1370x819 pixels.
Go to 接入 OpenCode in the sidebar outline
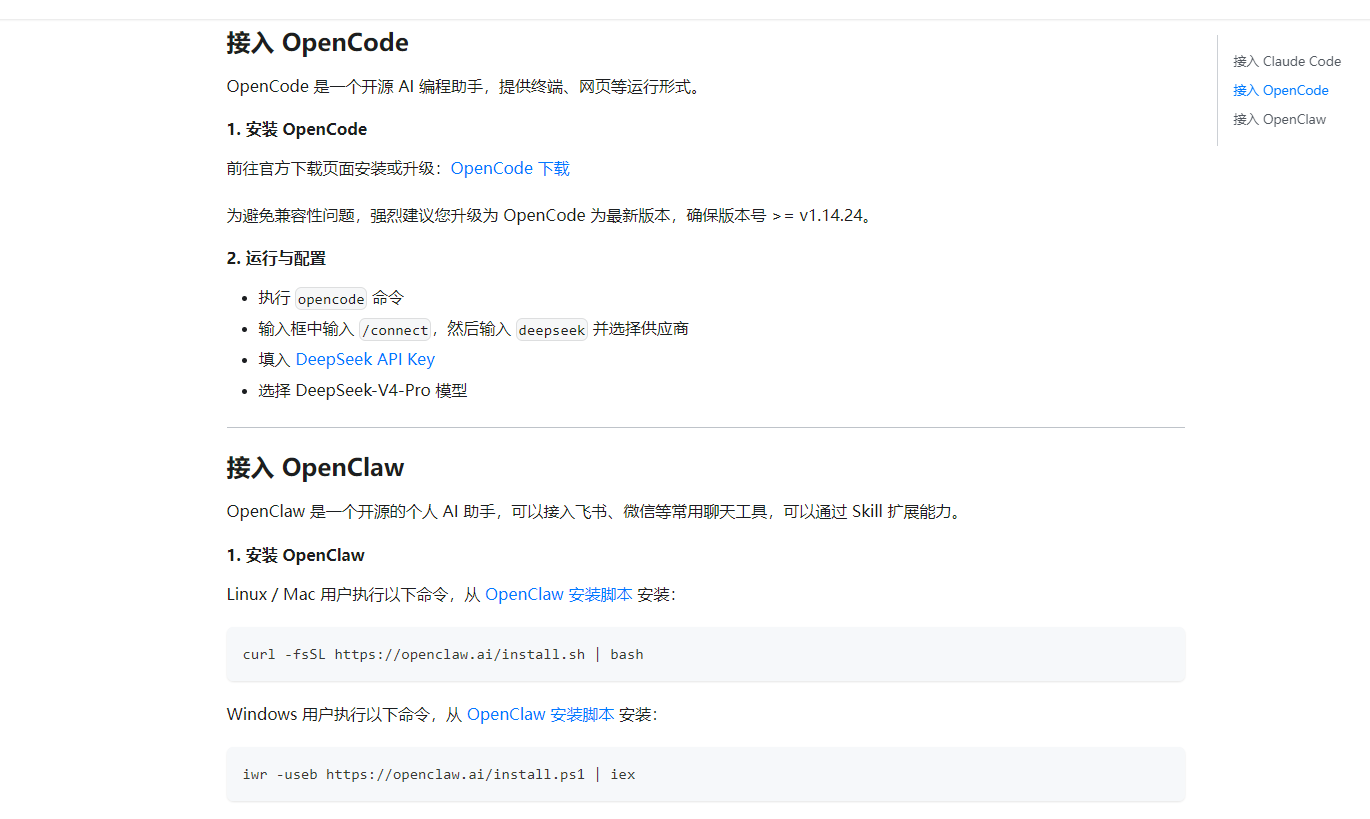(1281, 90)
